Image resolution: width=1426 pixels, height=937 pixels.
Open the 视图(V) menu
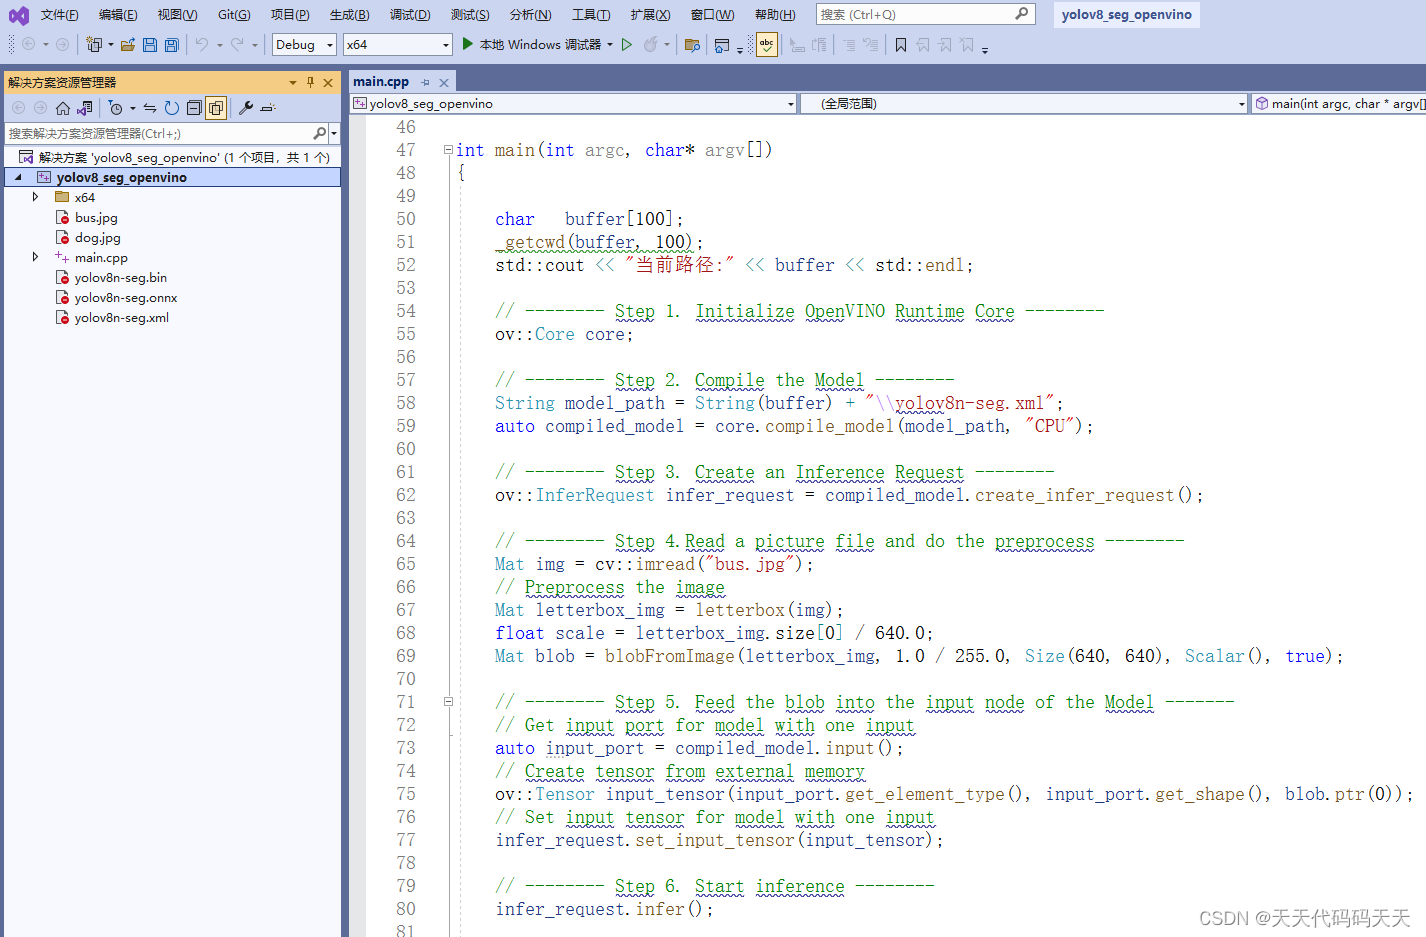[x=177, y=14]
